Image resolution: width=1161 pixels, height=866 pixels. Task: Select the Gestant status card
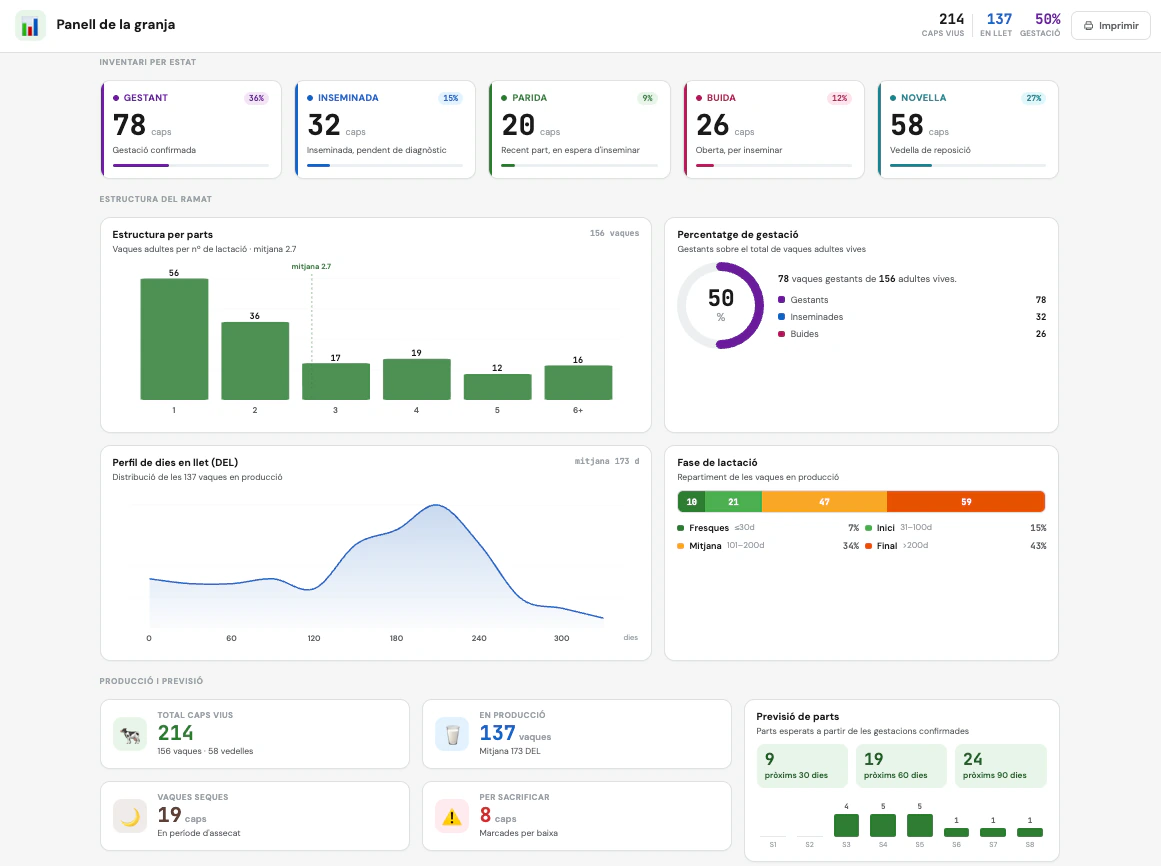click(191, 130)
